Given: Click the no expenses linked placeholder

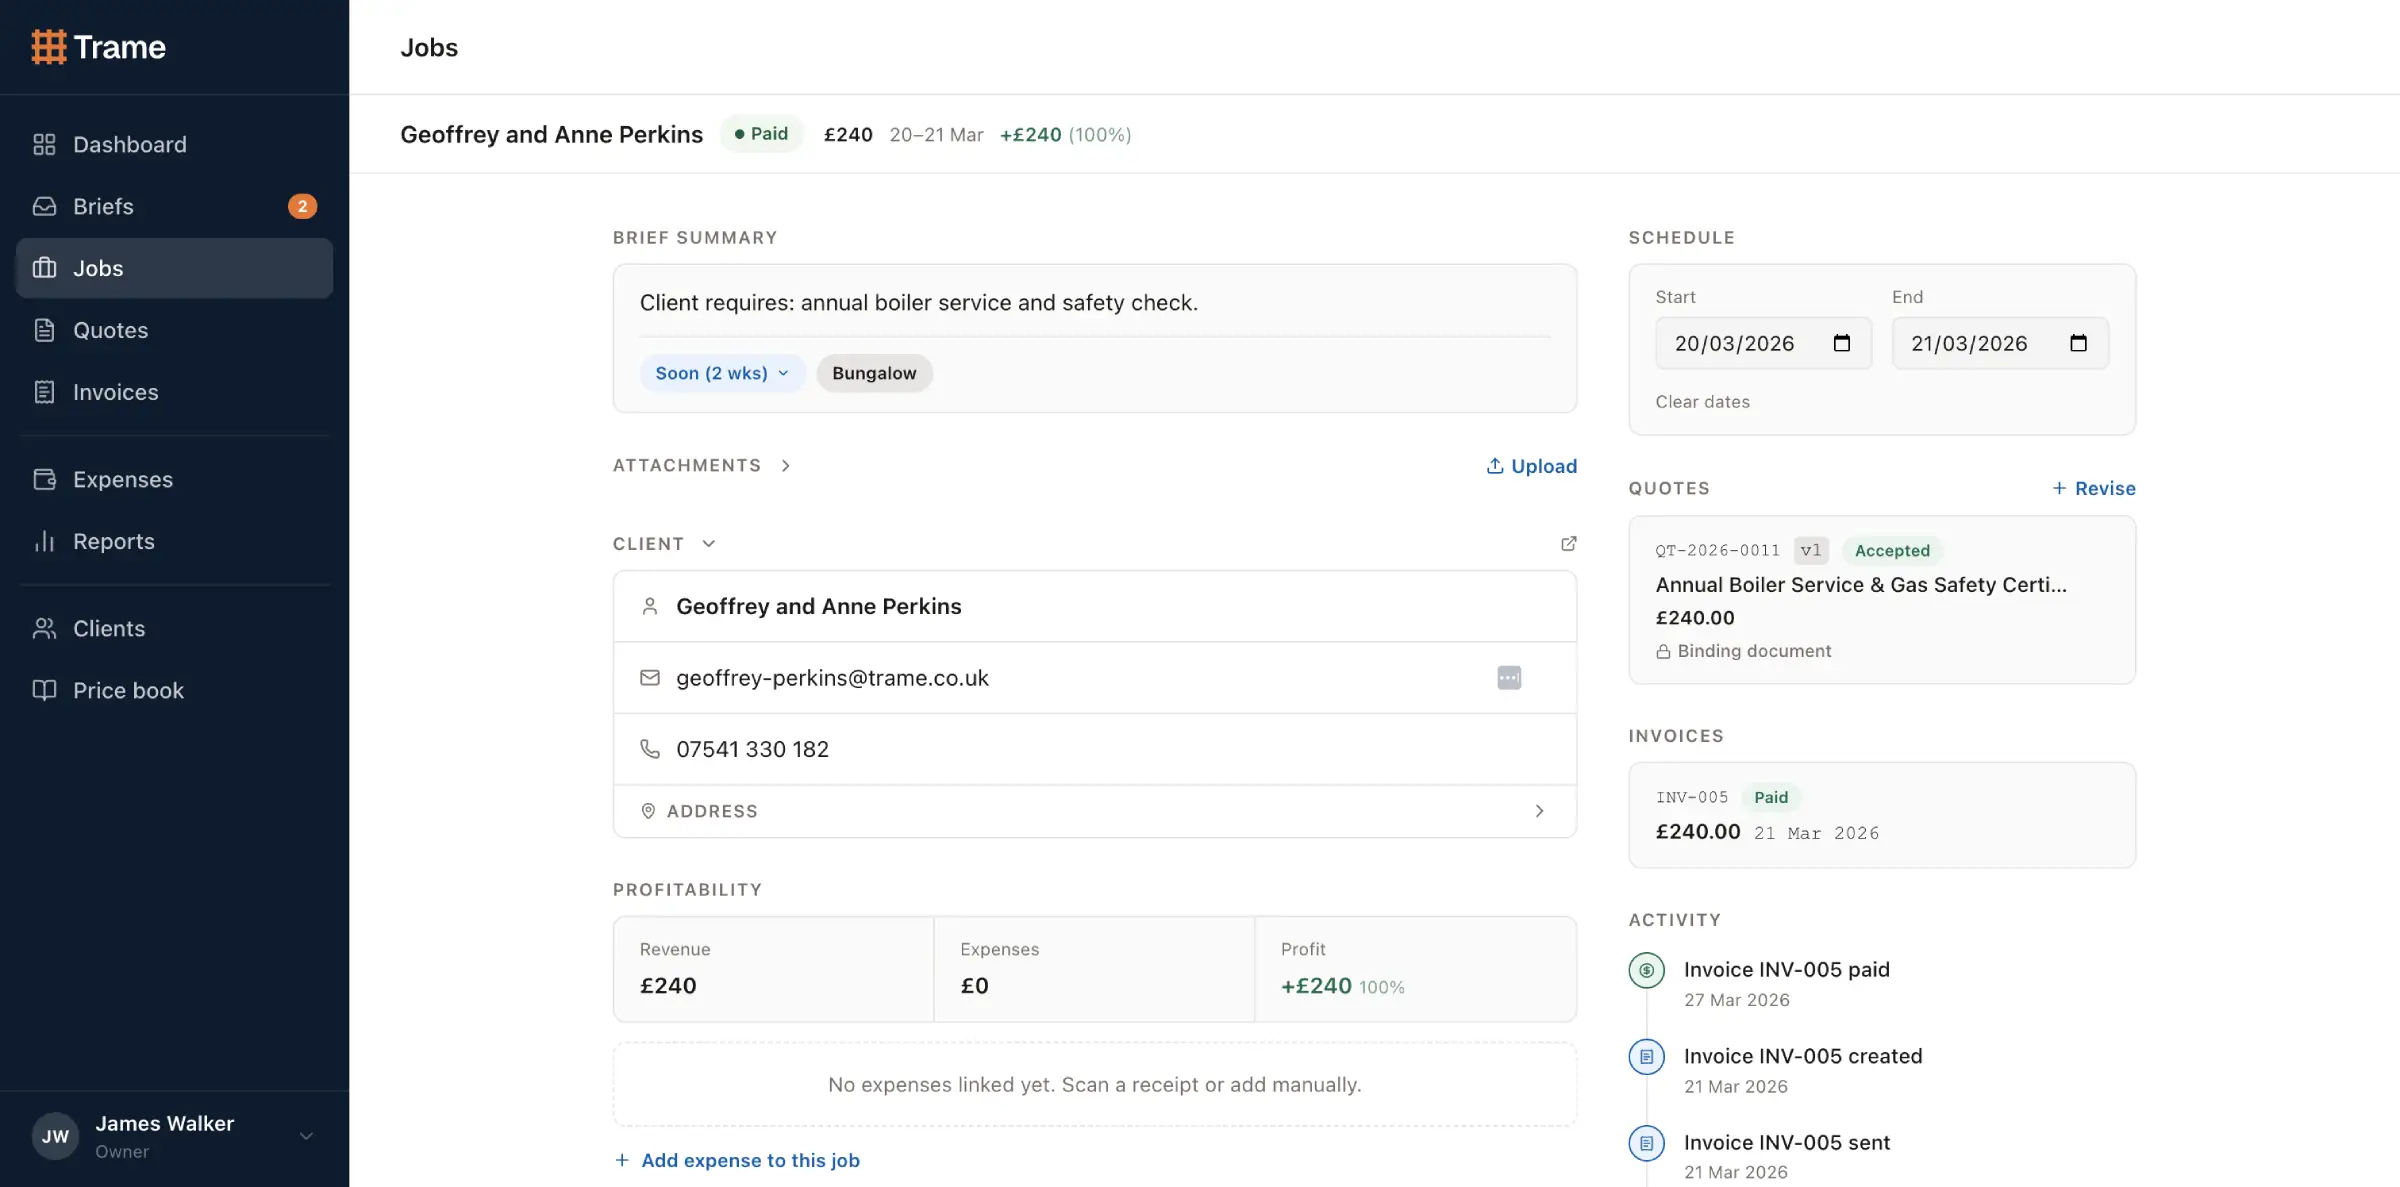Looking at the screenshot, I should 1095,1084.
